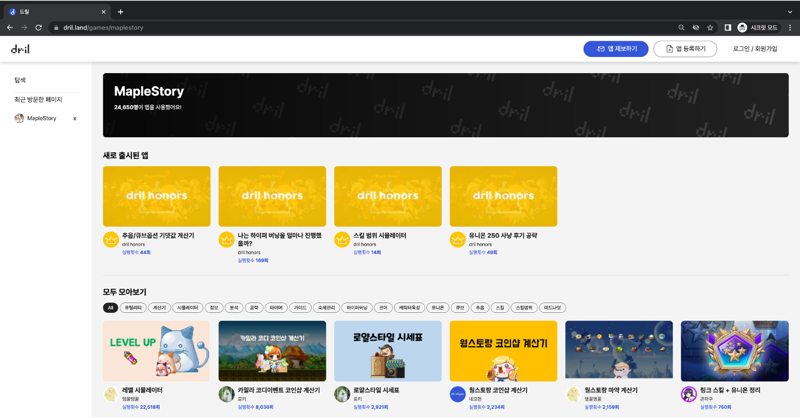Select the 가이드 filter chip

point(301,308)
